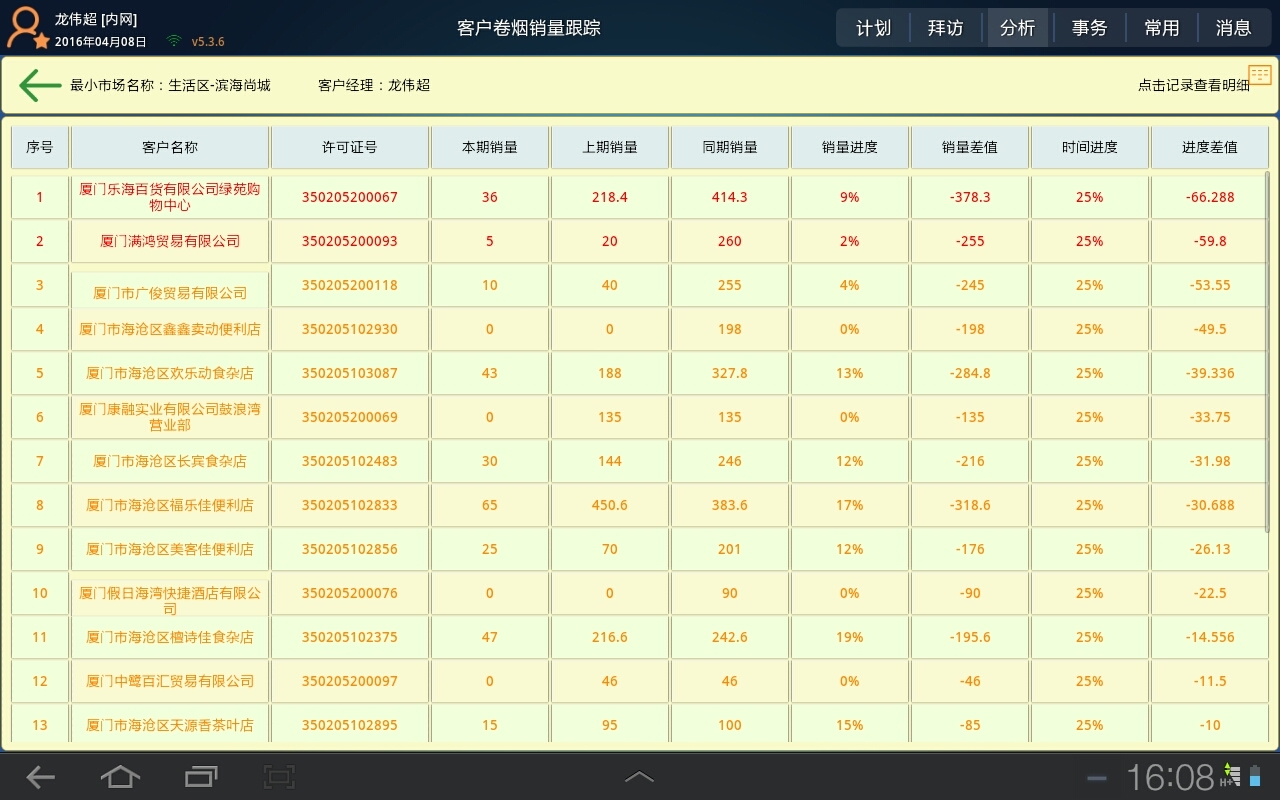Click license number 350205200118

[x=350, y=285]
